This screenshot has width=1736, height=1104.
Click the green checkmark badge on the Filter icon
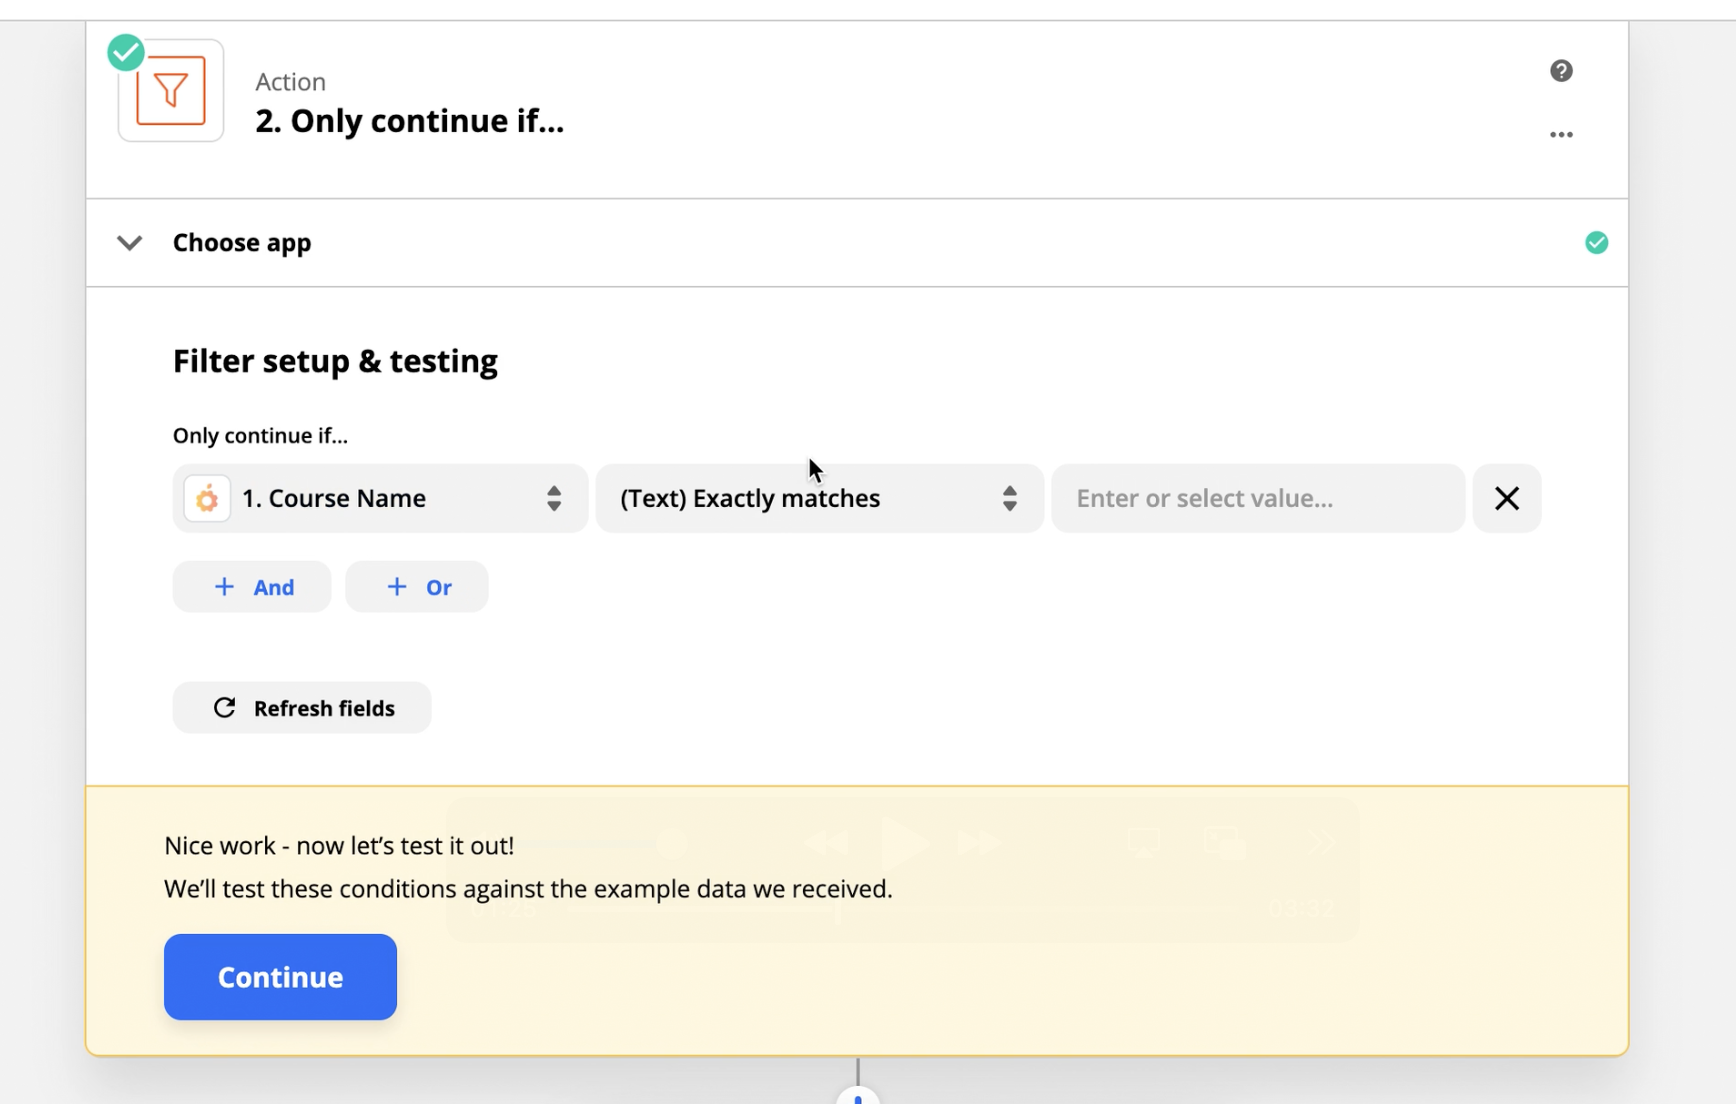point(126,53)
